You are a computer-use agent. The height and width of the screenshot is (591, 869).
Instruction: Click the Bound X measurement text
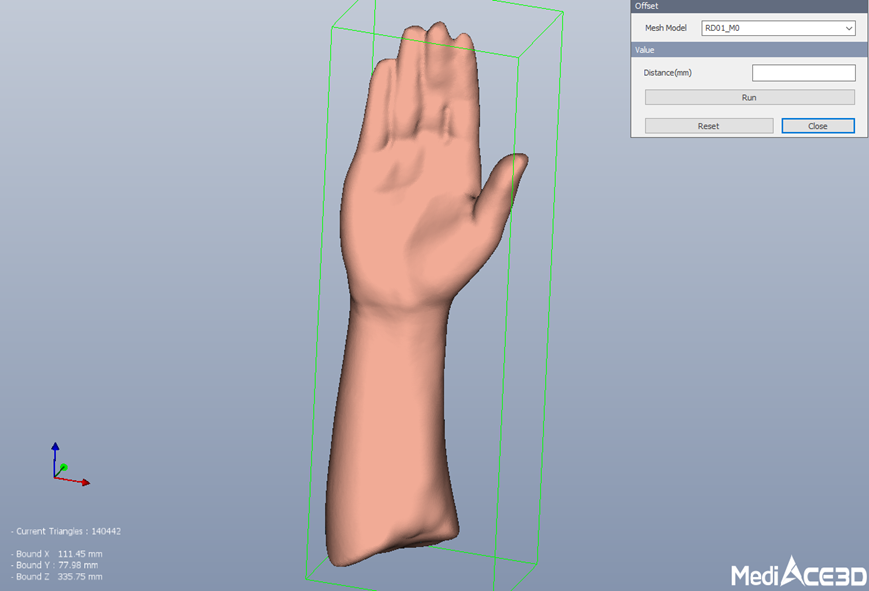pos(59,554)
